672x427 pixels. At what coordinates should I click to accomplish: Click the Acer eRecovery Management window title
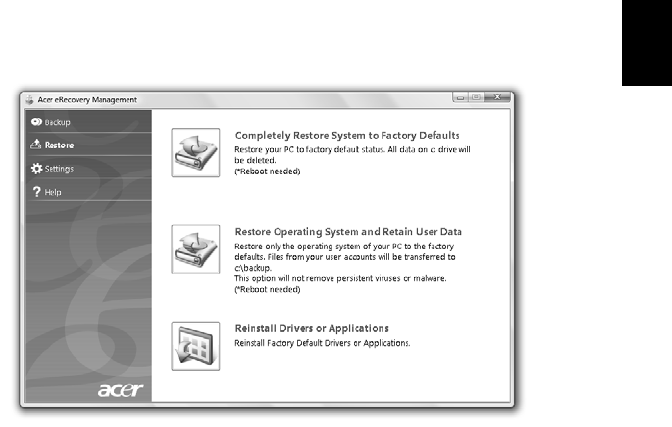[87, 100]
